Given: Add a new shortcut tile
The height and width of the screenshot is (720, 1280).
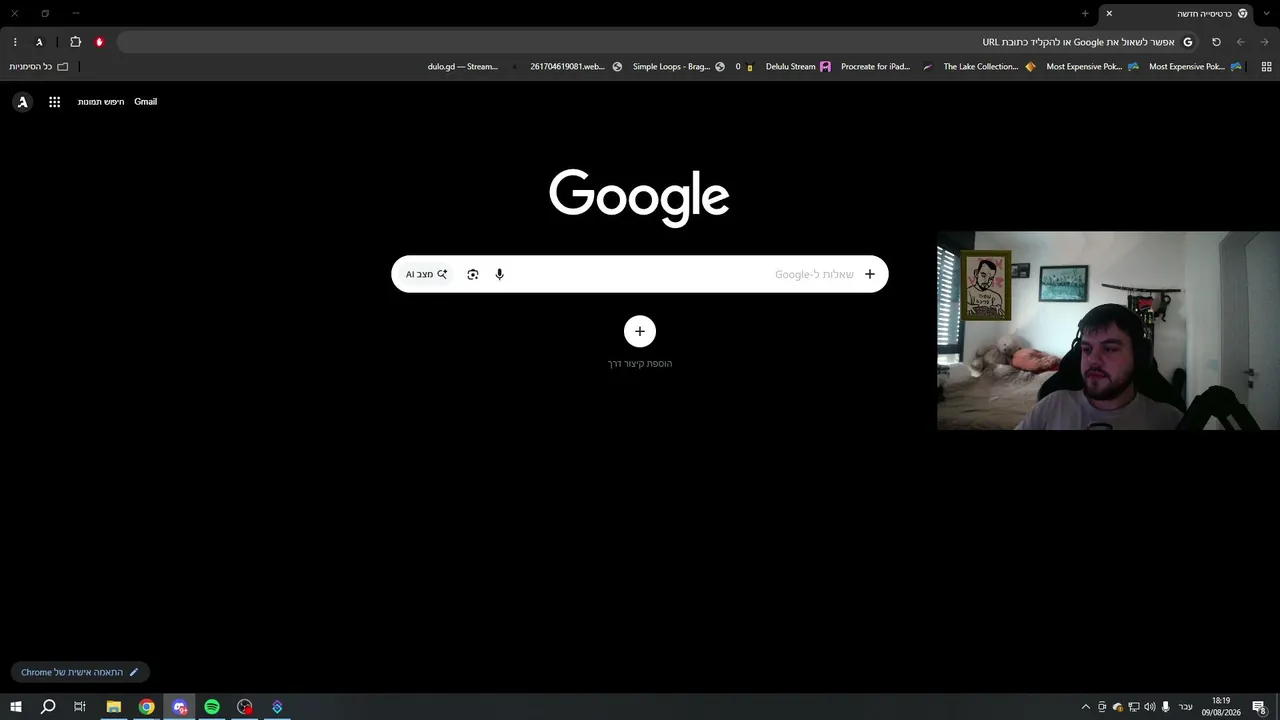Looking at the screenshot, I should (640, 331).
